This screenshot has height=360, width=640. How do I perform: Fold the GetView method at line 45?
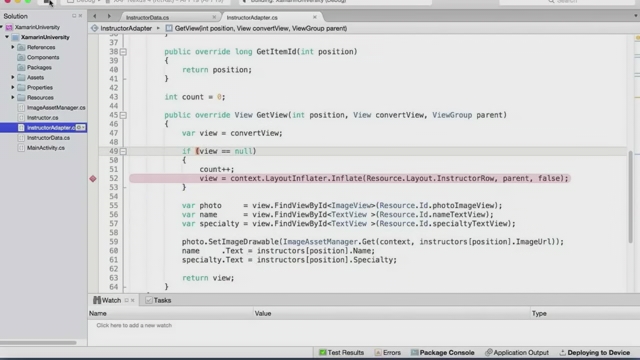coord(123,115)
